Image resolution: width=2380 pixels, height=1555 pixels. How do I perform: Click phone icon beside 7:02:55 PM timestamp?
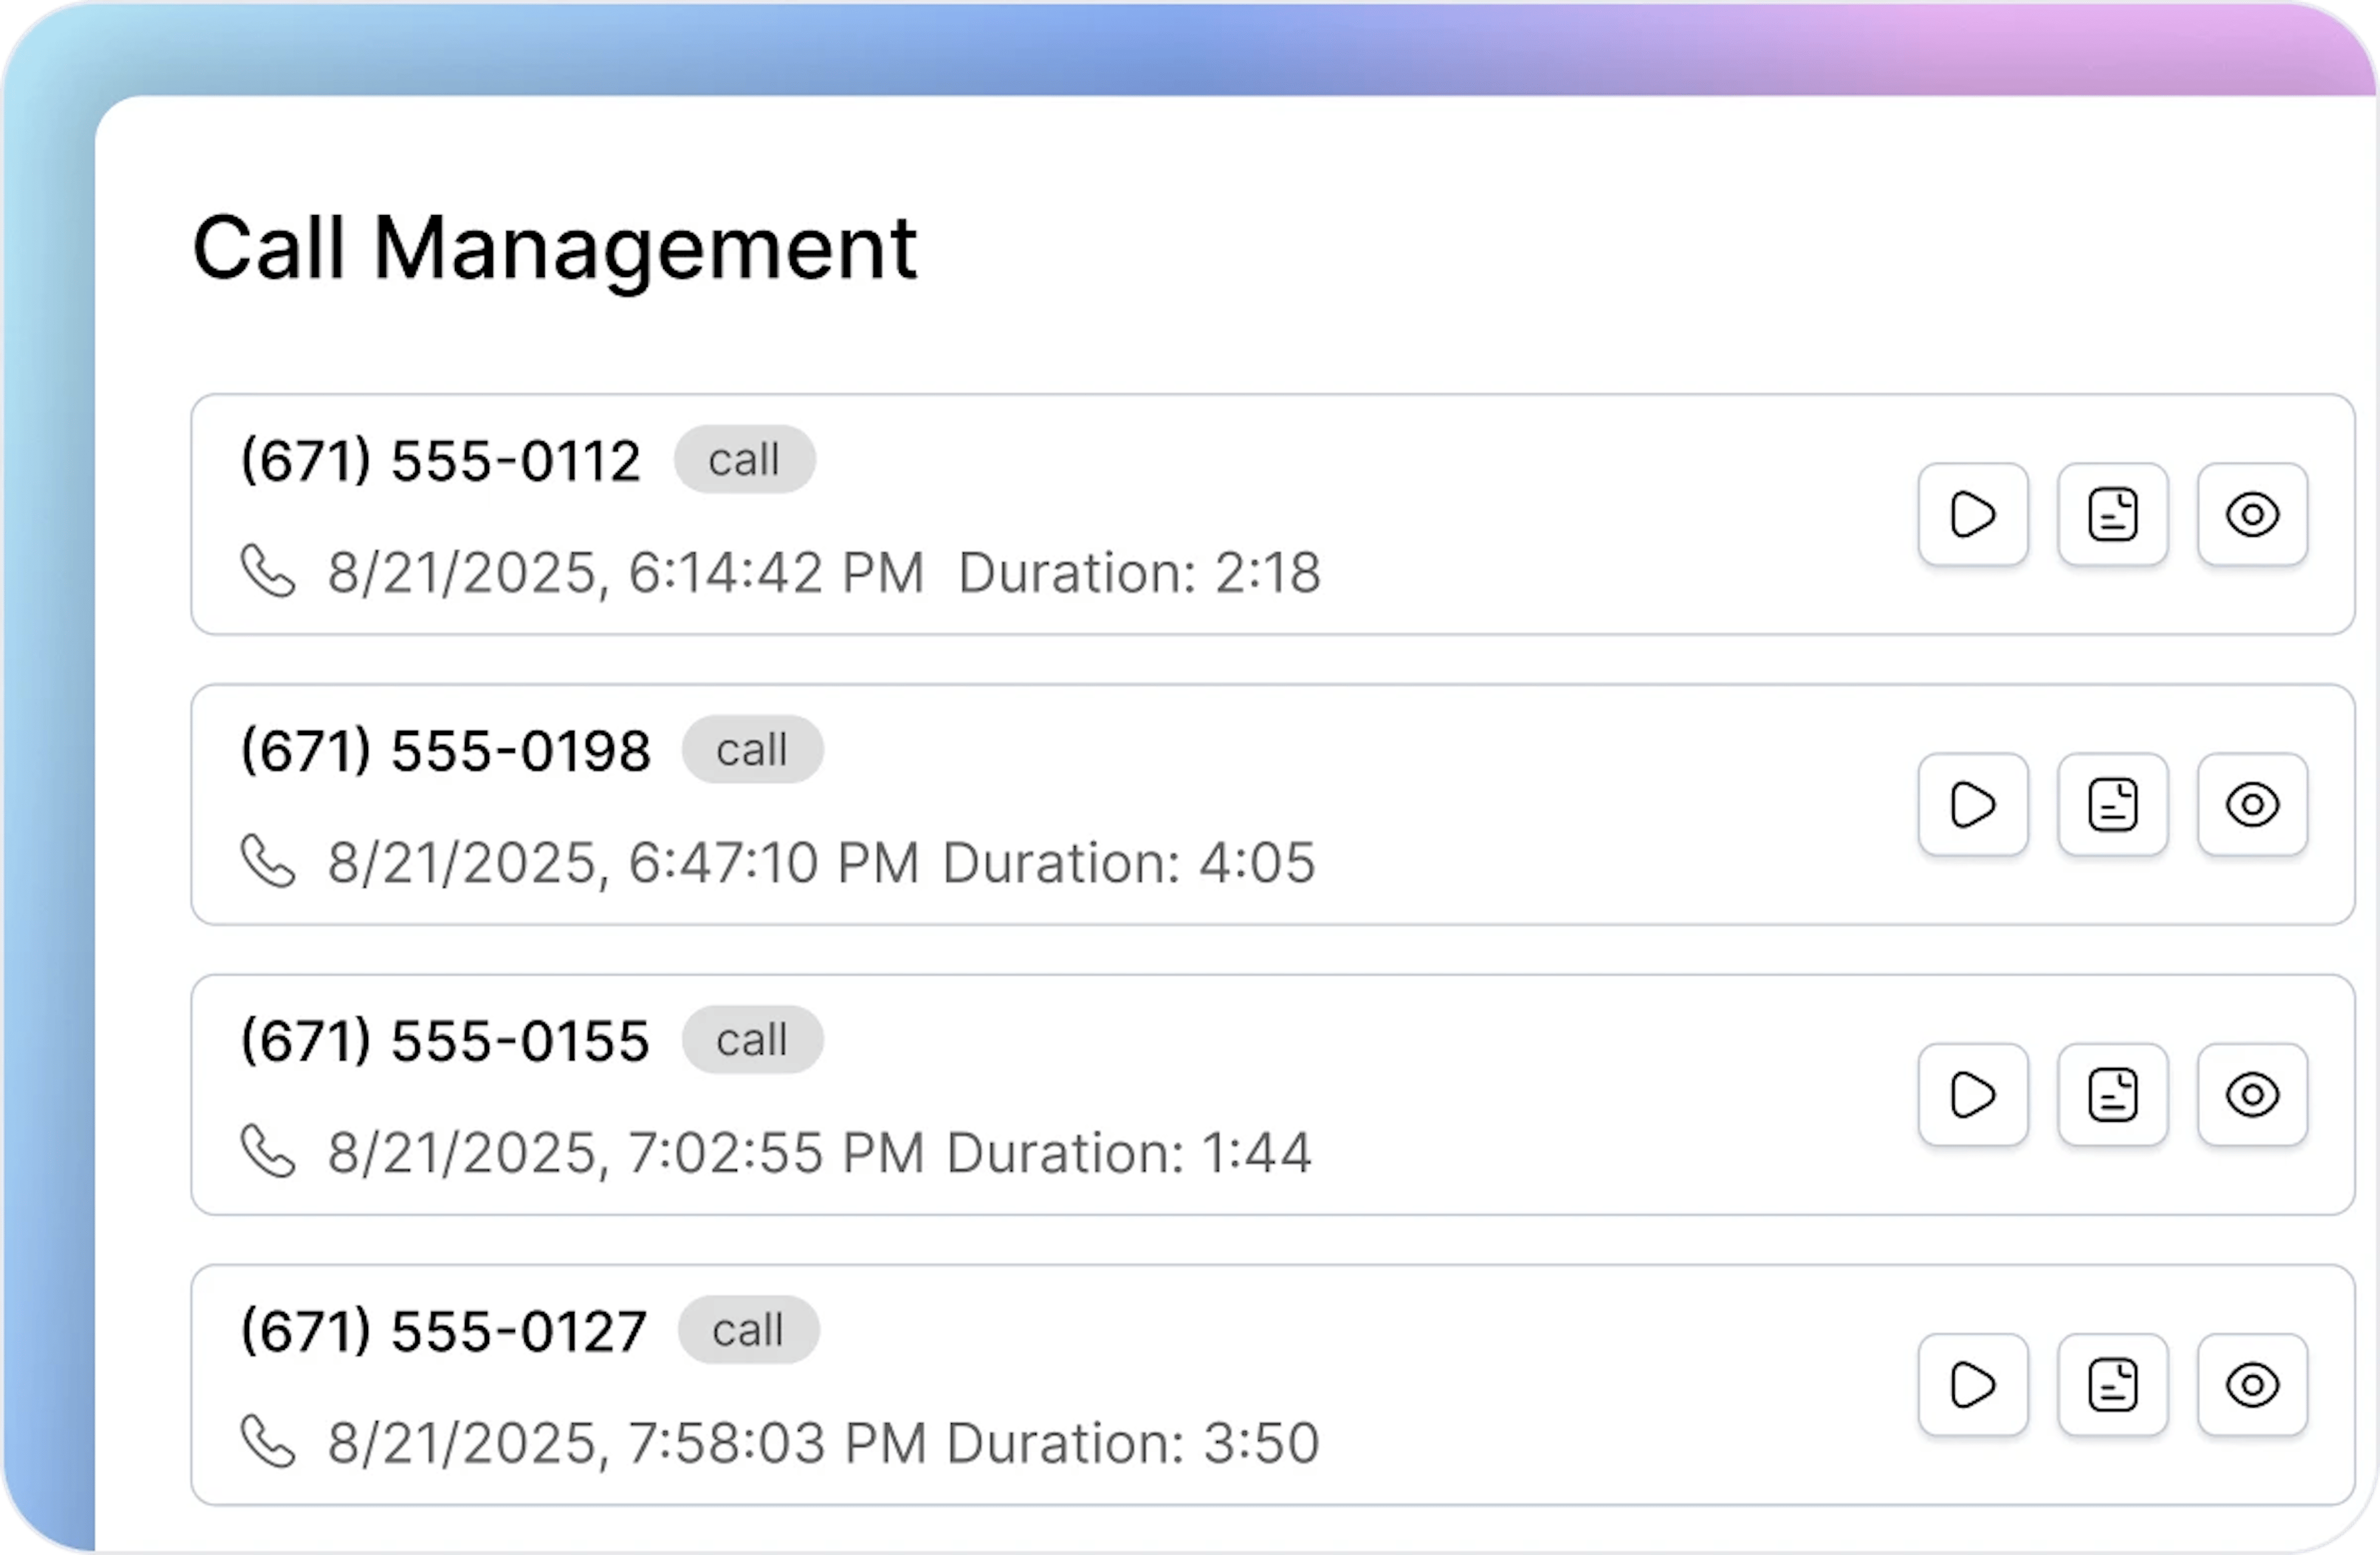[268, 1151]
